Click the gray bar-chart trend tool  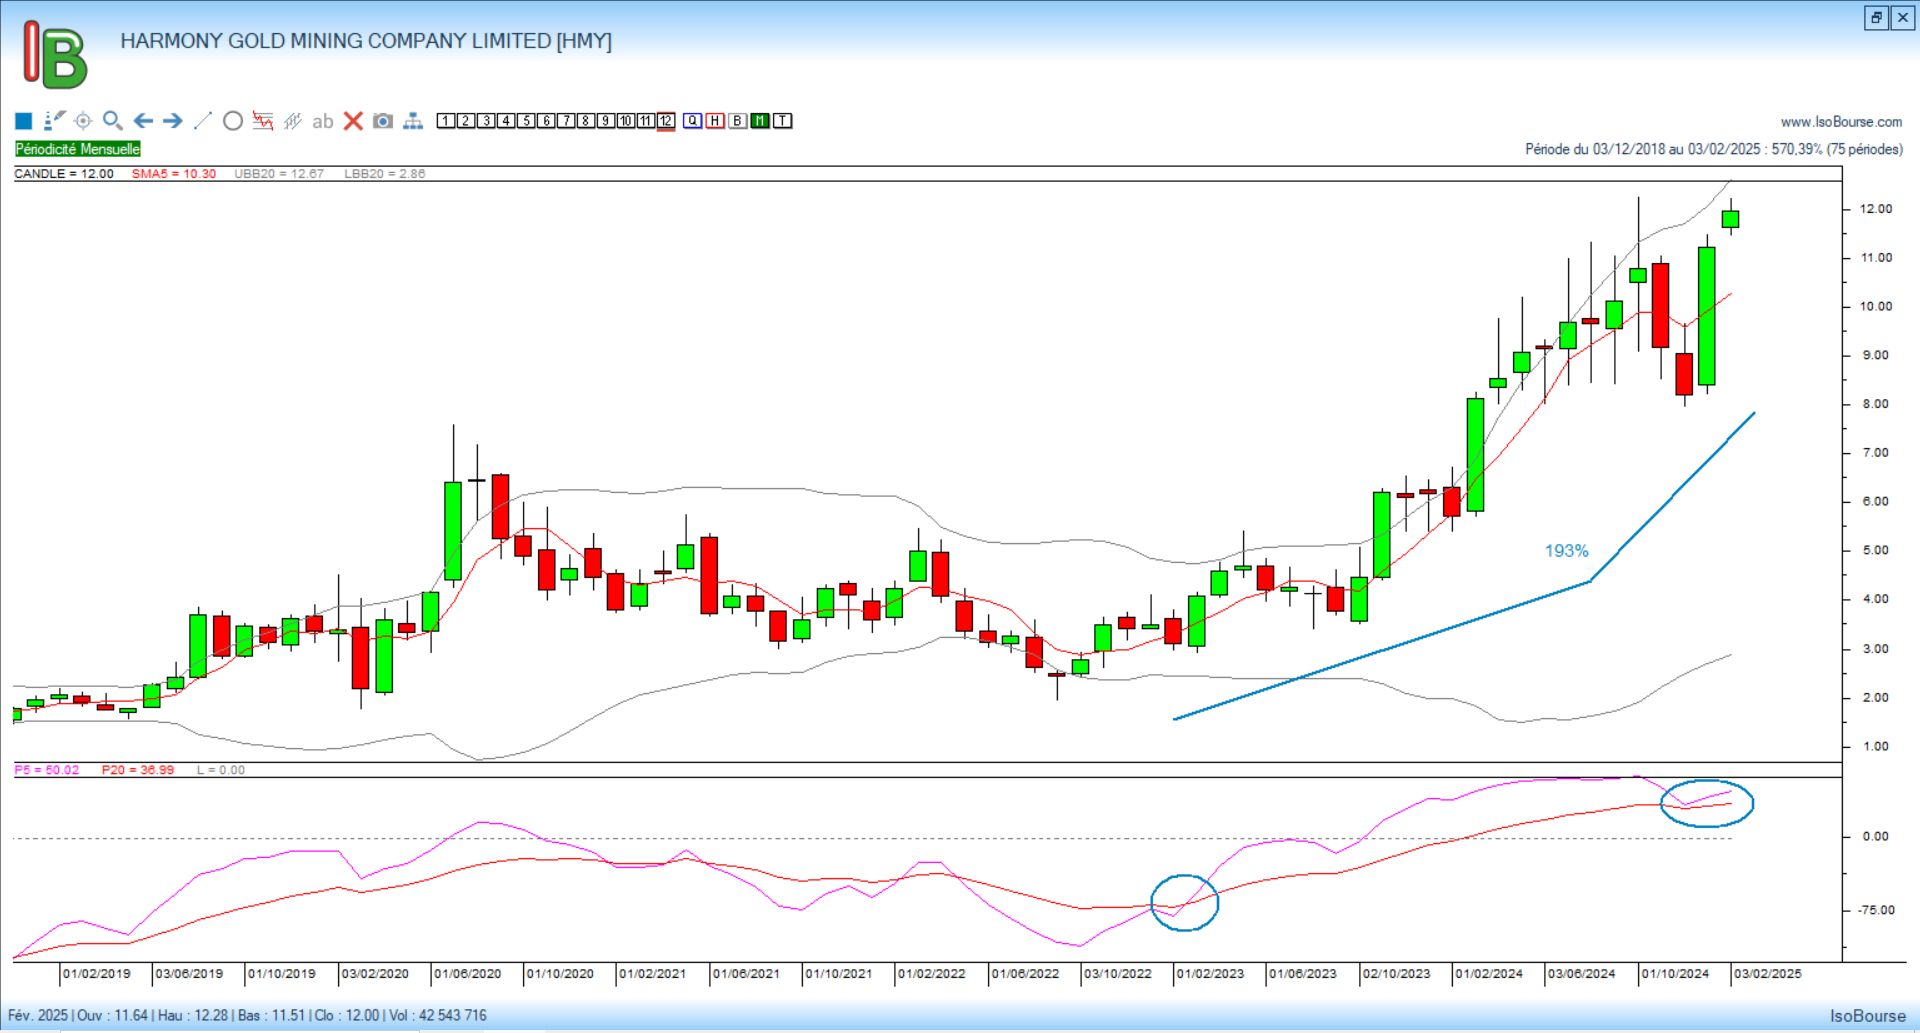(292, 121)
